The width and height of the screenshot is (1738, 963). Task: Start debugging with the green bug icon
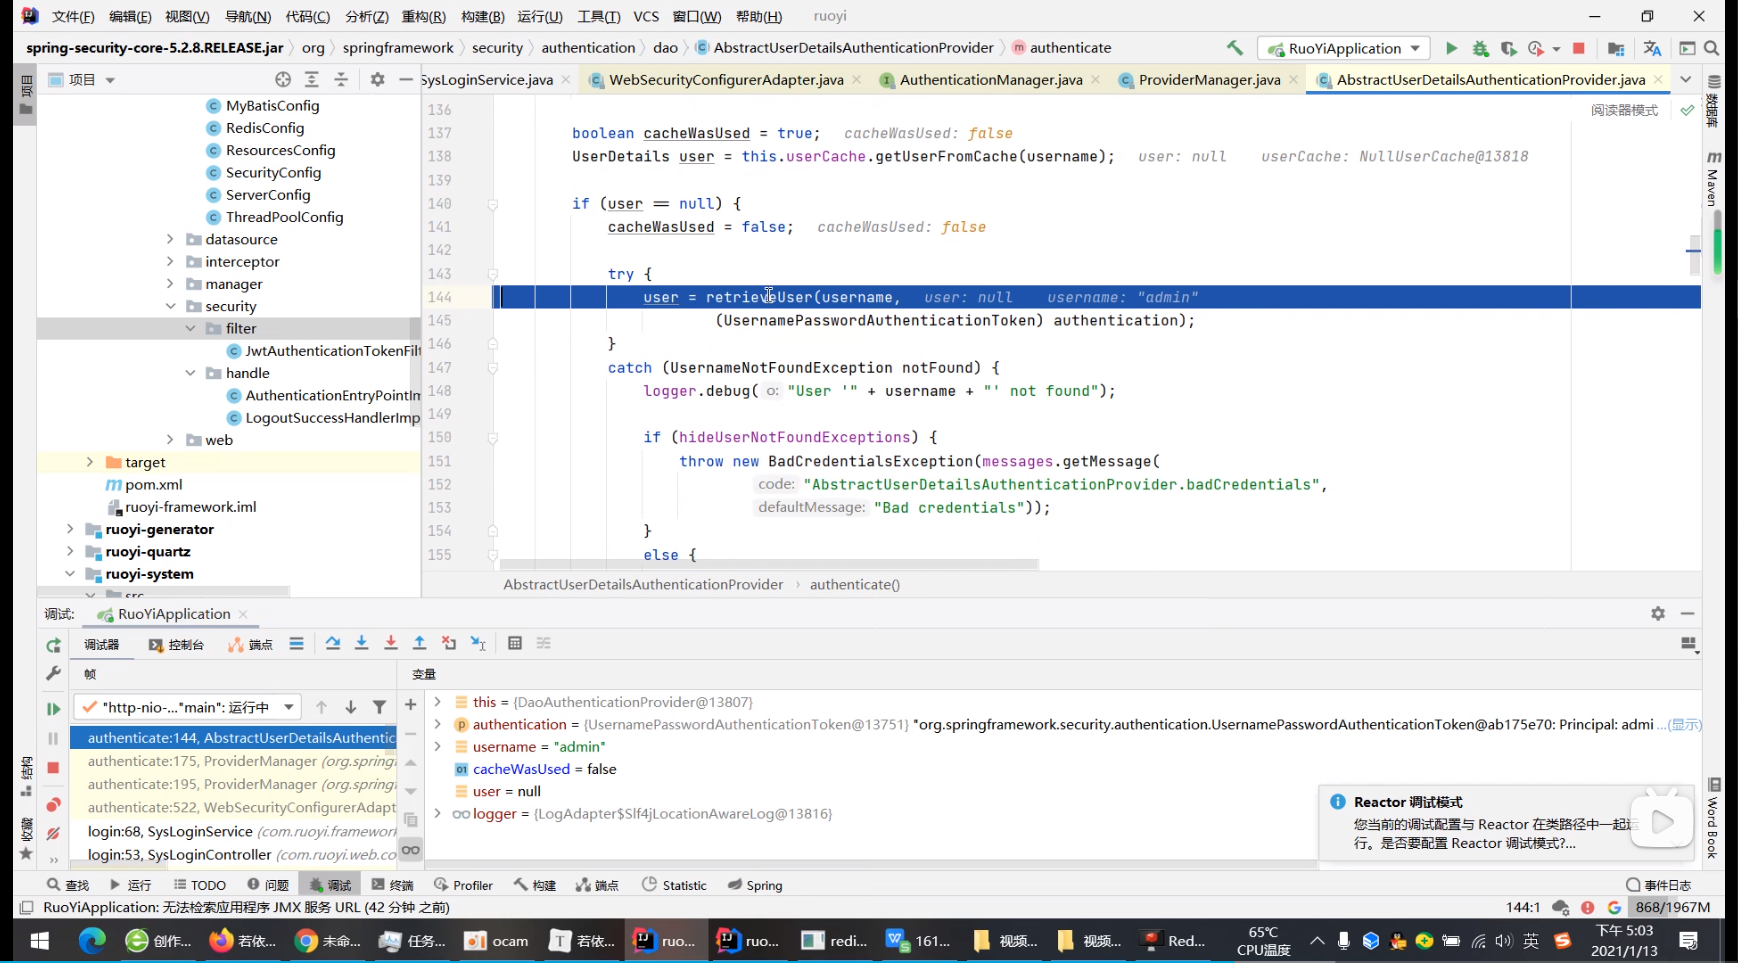tap(1480, 48)
